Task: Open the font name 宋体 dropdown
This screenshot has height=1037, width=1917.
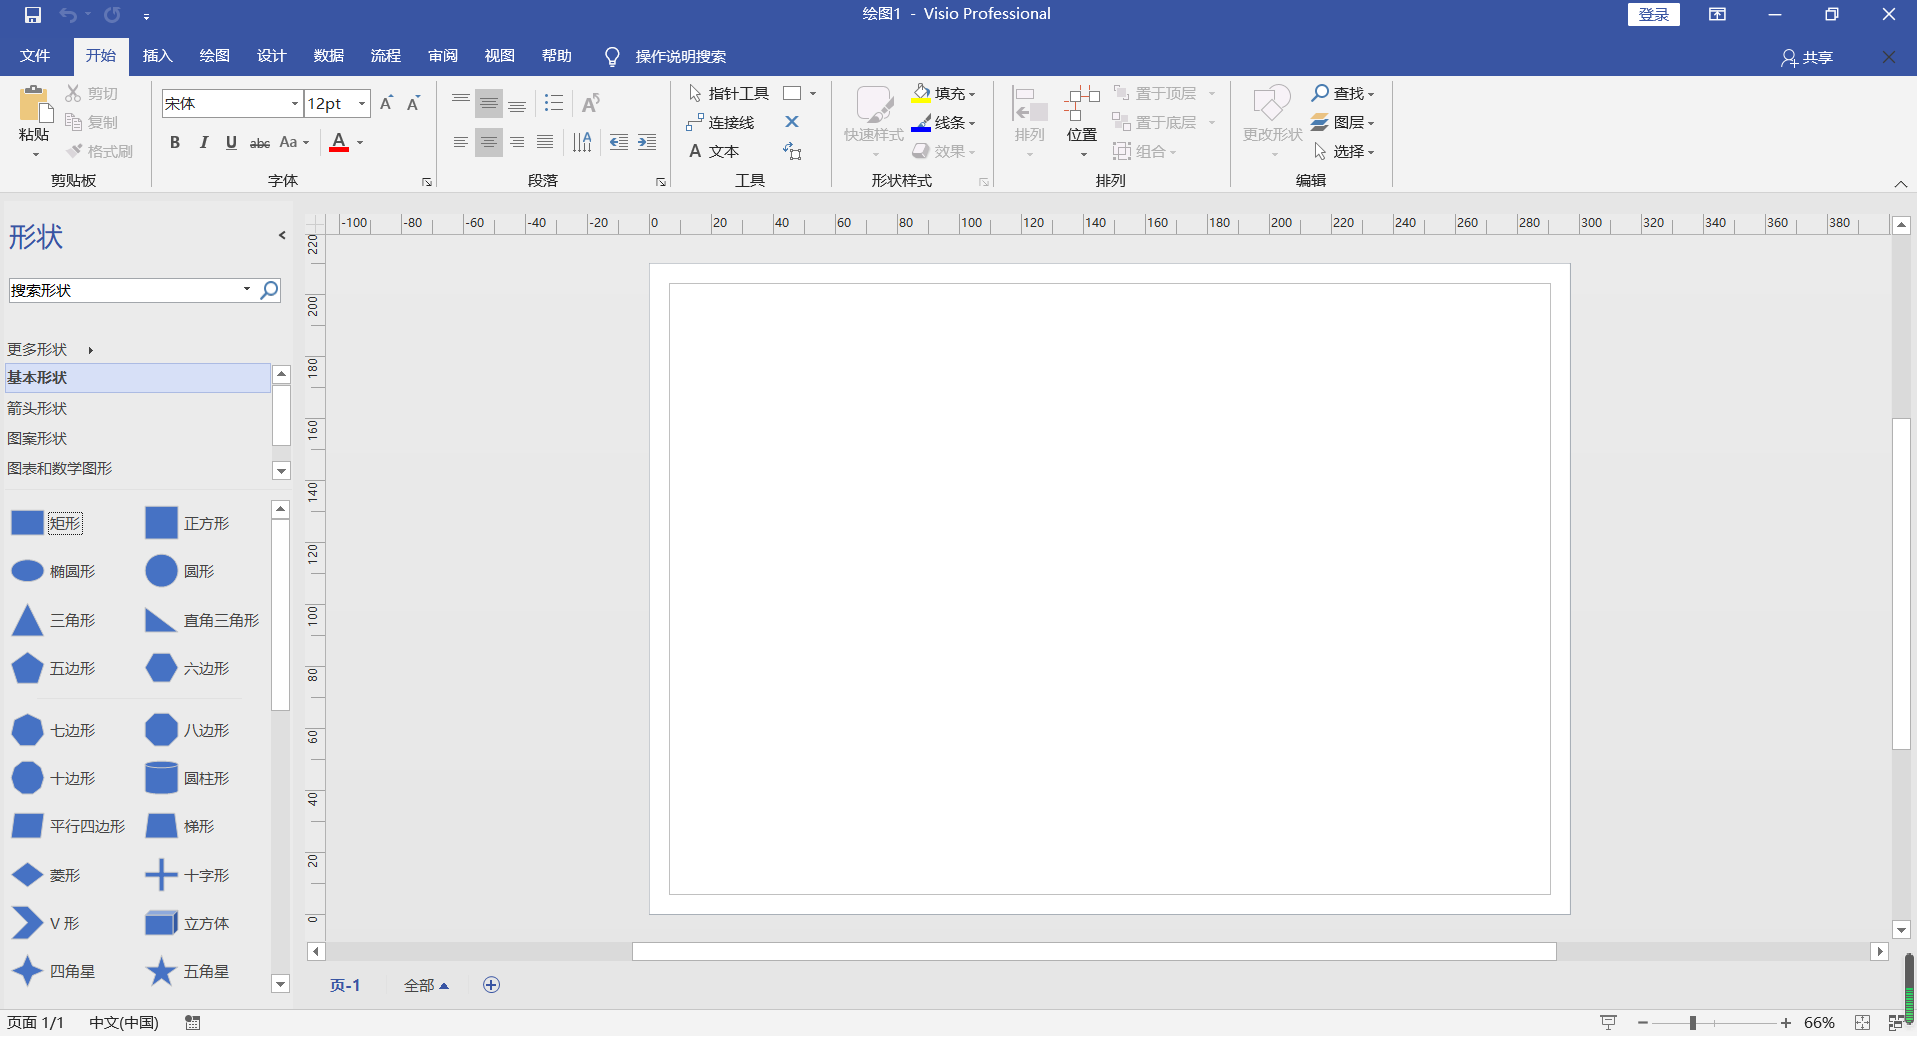Action: [294, 103]
